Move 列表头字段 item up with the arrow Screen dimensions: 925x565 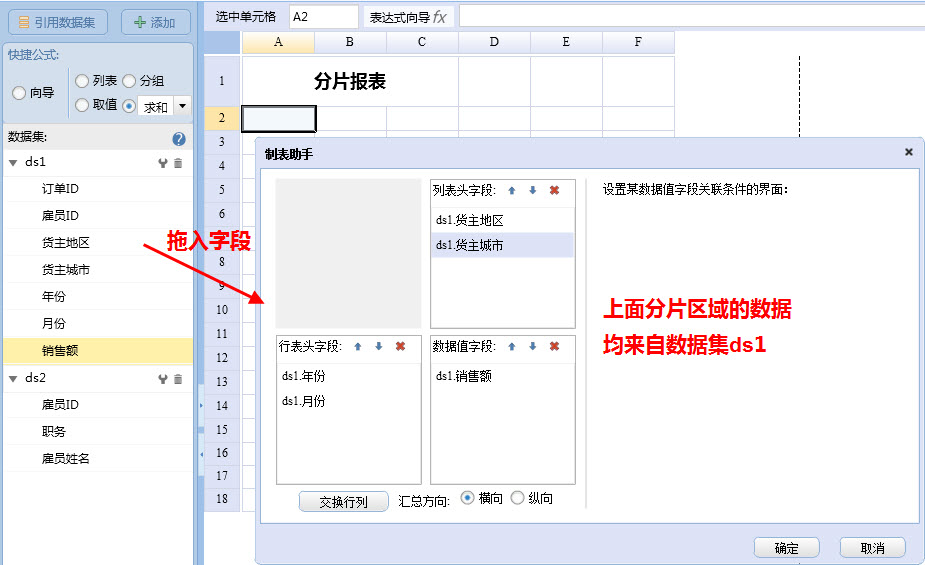512,190
